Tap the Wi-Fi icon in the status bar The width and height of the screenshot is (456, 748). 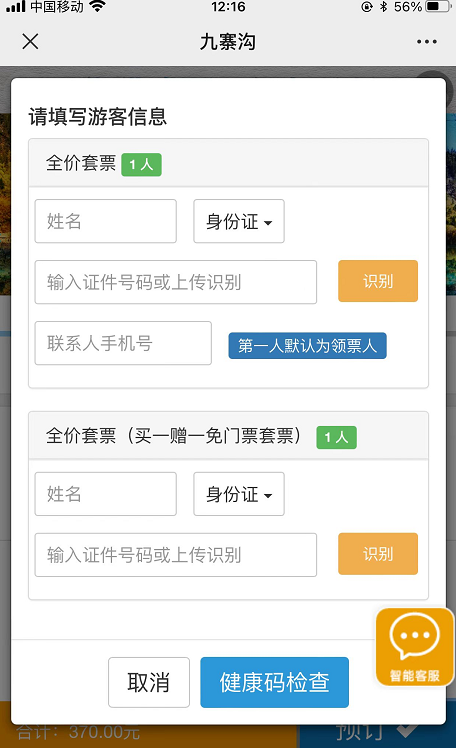(97, 7)
